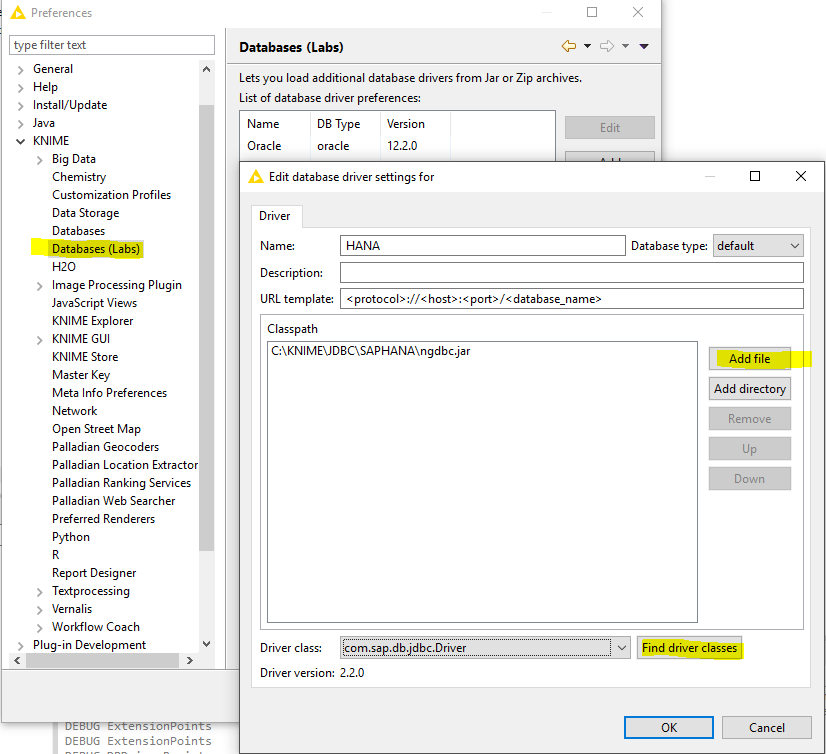Select Report Designer in the tree
Viewport: 826px width, 754px height.
(94, 573)
